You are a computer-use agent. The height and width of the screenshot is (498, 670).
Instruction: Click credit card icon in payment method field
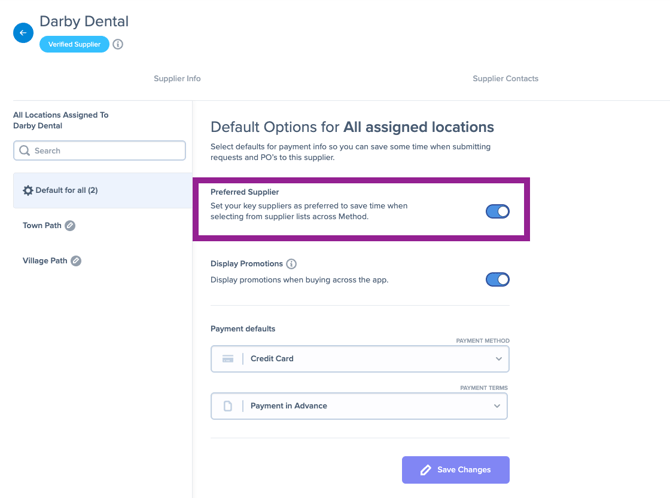click(228, 359)
